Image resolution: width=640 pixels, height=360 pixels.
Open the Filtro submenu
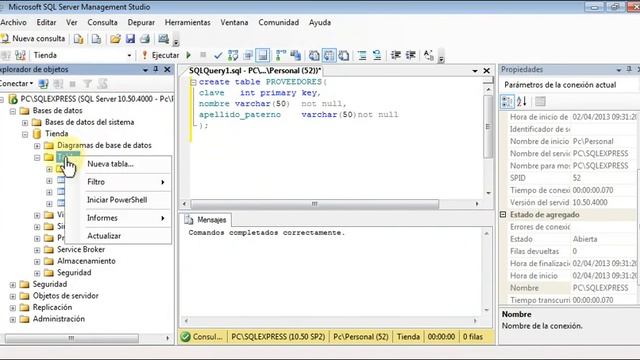point(118,182)
